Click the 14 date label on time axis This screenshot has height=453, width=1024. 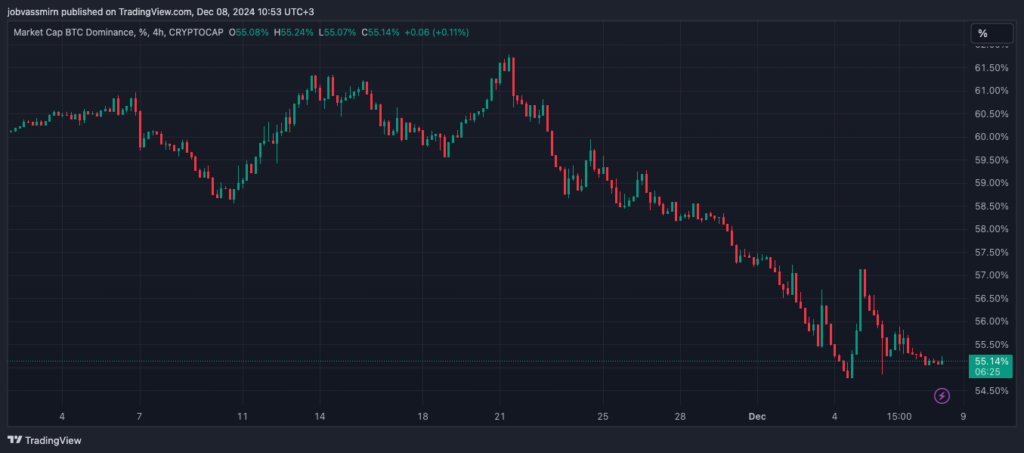click(320, 416)
